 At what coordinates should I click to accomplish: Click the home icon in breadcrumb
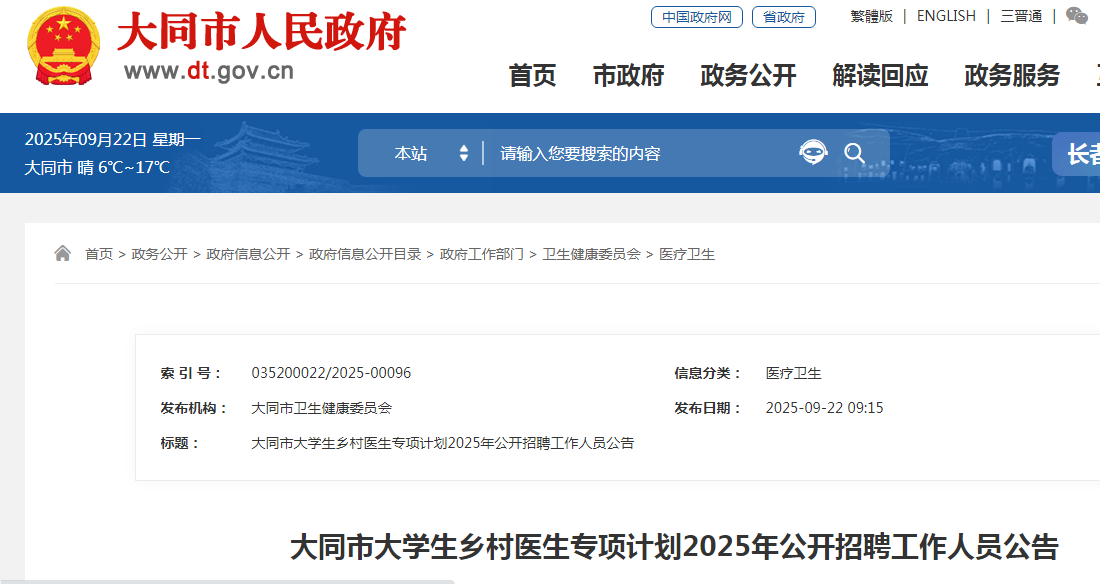click(x=63, y=254)
